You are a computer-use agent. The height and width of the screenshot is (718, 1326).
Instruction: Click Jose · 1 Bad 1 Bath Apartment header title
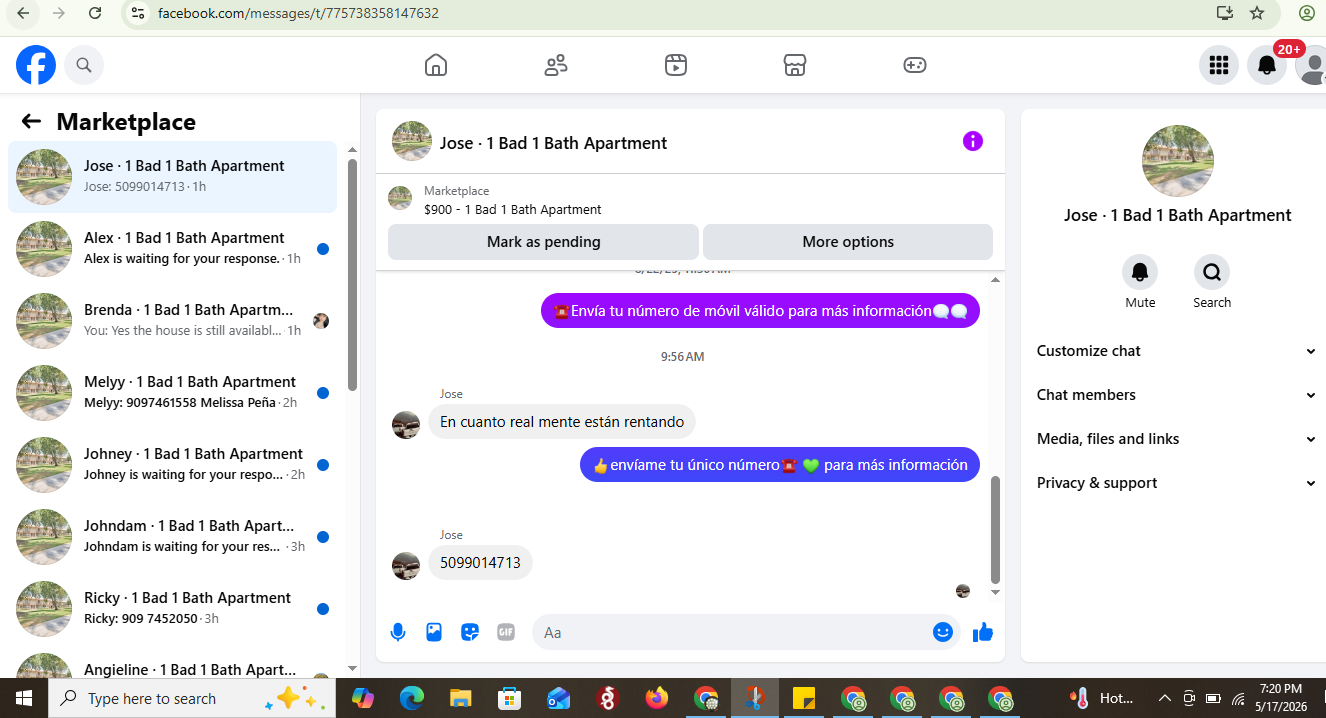click(553, 143)
